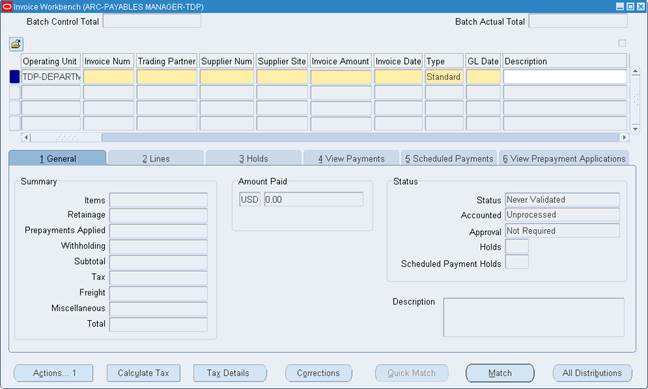This screenshot has width=648, height=389.
Task: Click the Invoice Date cell in the first row
Action: (398, 77)
